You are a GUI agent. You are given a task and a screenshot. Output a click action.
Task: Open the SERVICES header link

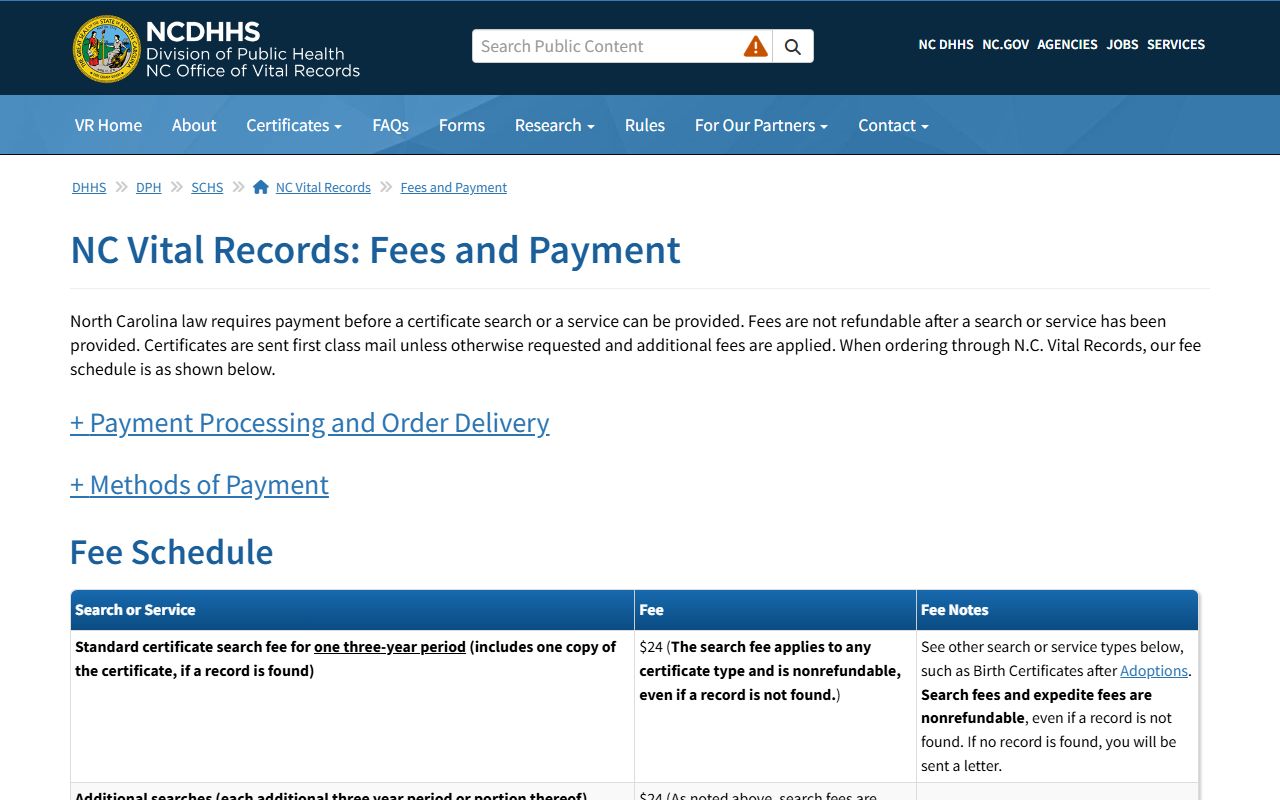pyautogui.click(x=1176, y=44)
